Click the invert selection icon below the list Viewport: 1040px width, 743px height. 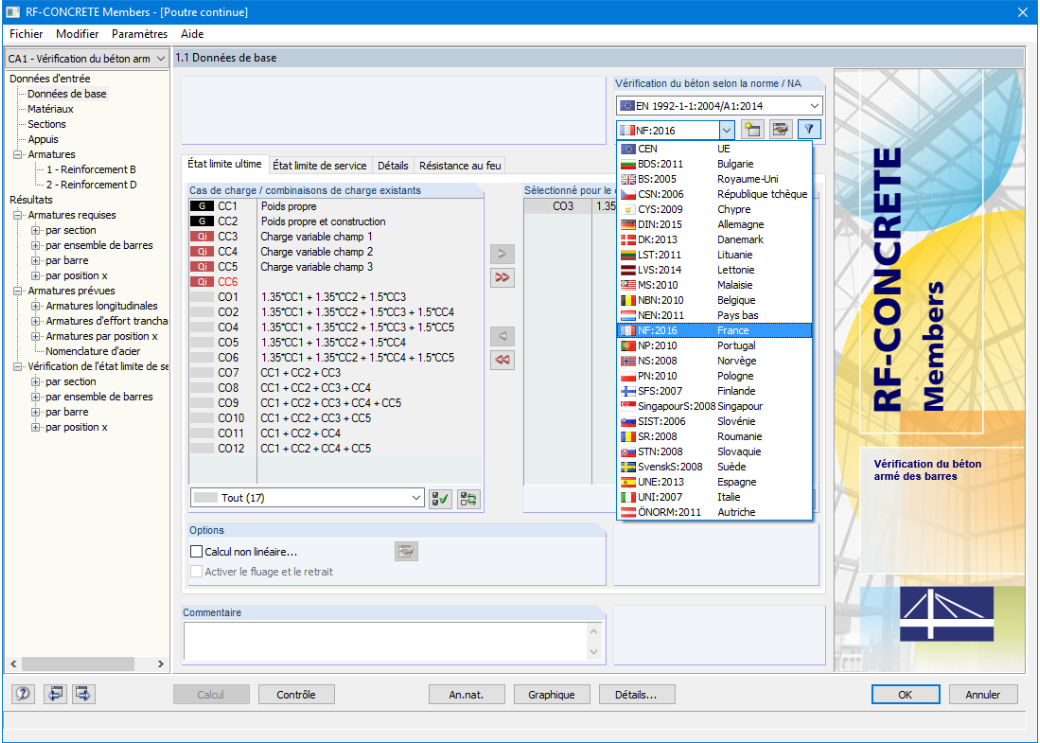(468, 498)
